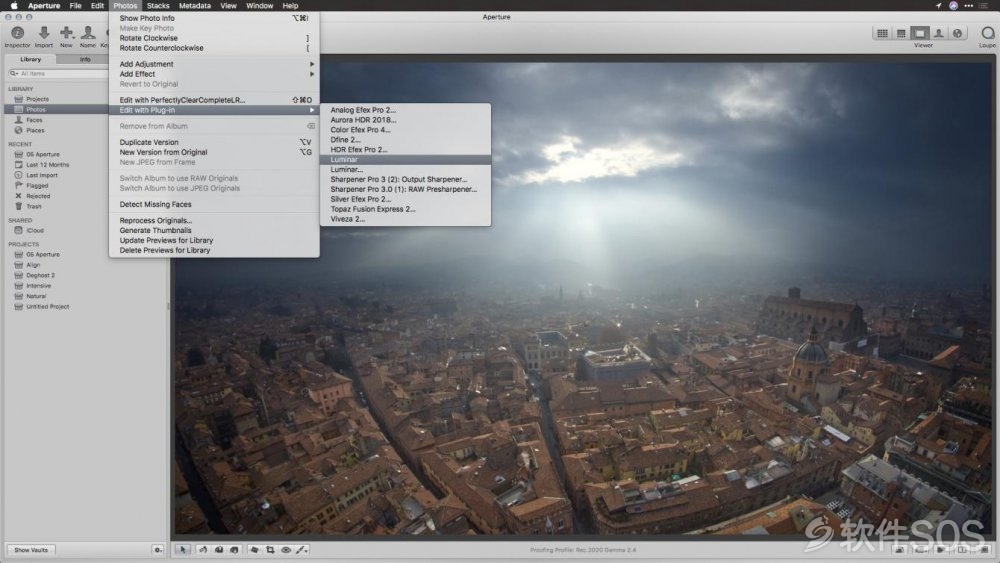The image size is (1000, 563).
Task: Switch to Browser grid view
Action: (x=882, y=33)
